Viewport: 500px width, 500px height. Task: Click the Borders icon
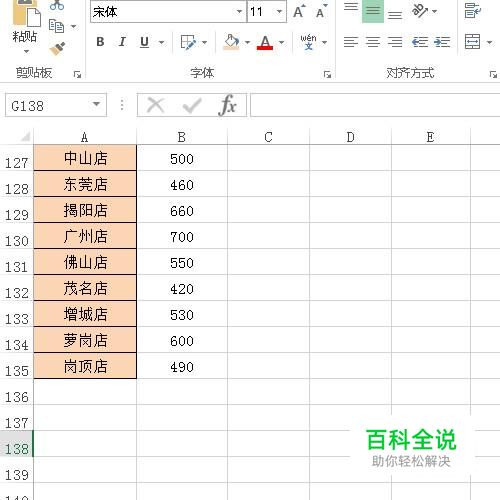pos(188,42)
